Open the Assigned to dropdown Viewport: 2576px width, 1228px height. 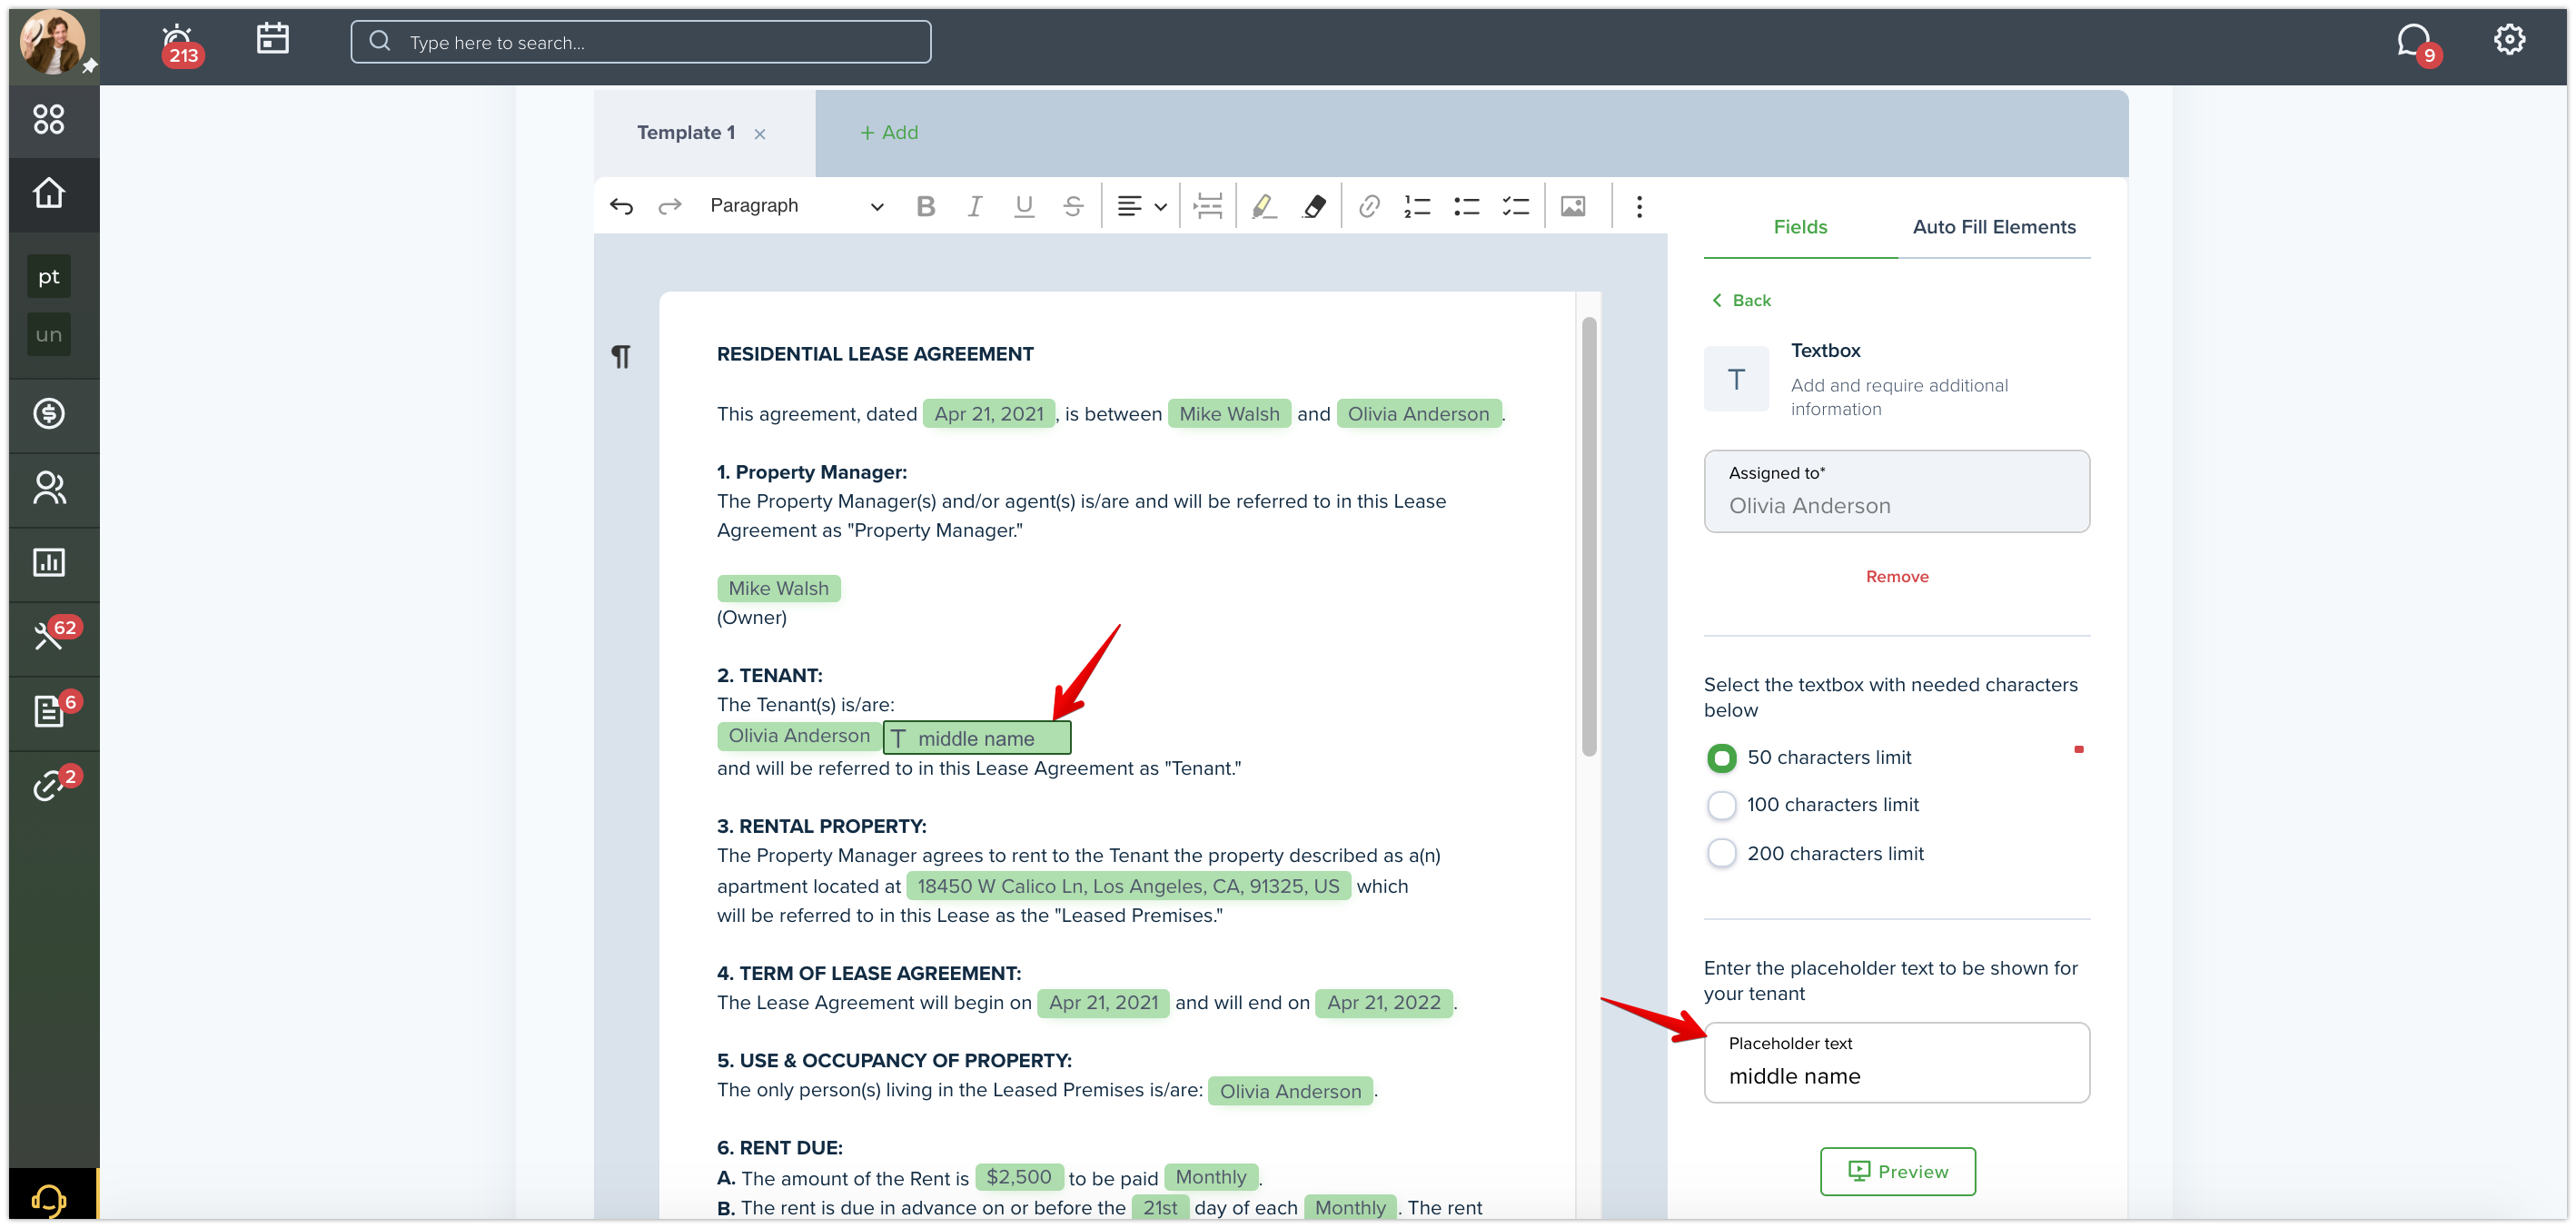coord(1896,491)
